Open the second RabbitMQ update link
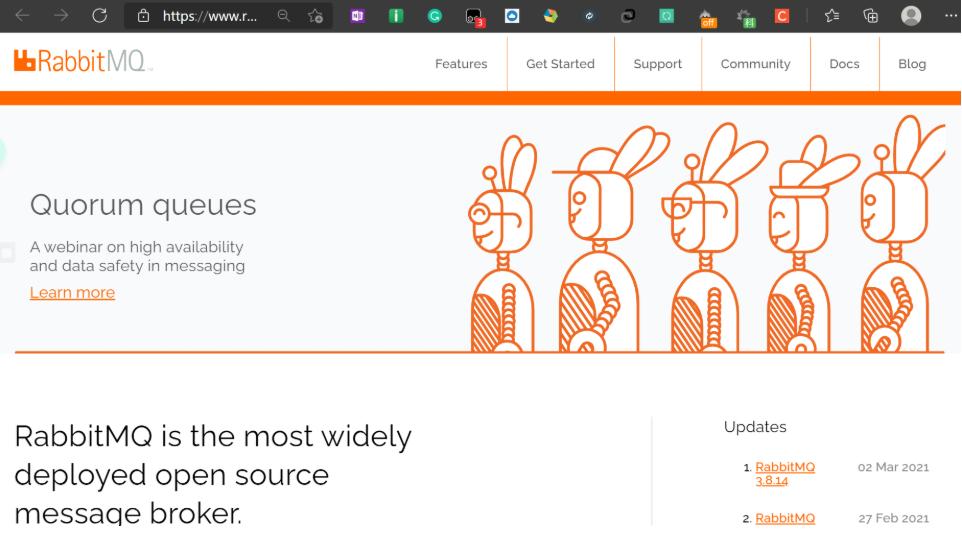Screen dimensions: 962x556 coord(785,519)
